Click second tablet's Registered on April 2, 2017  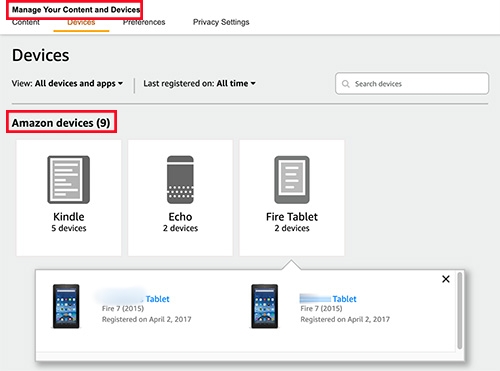coord(345,319)
